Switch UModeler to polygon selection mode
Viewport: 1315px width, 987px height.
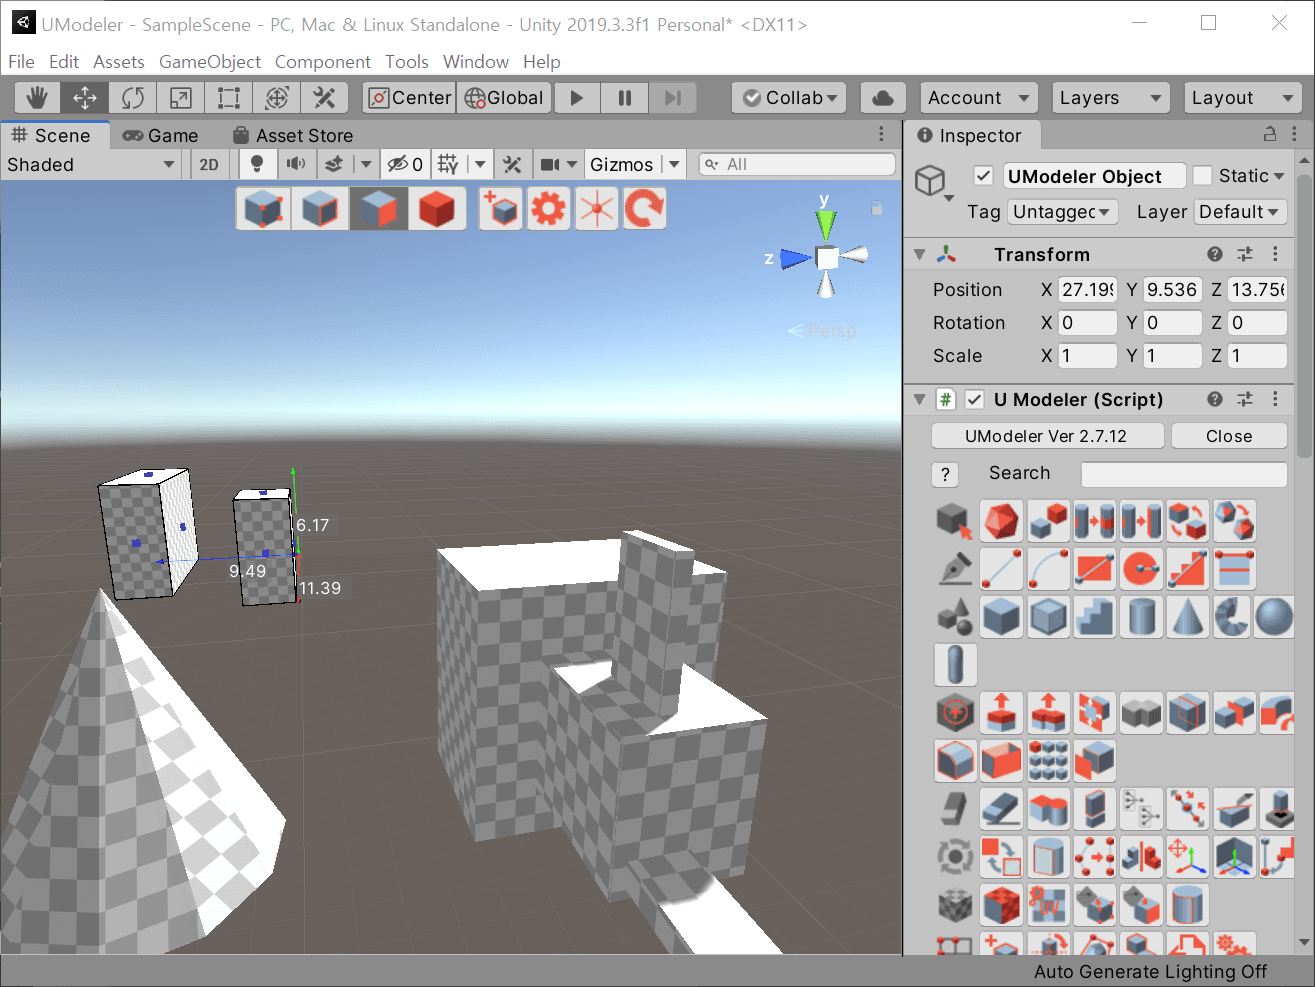click(378, 209)
